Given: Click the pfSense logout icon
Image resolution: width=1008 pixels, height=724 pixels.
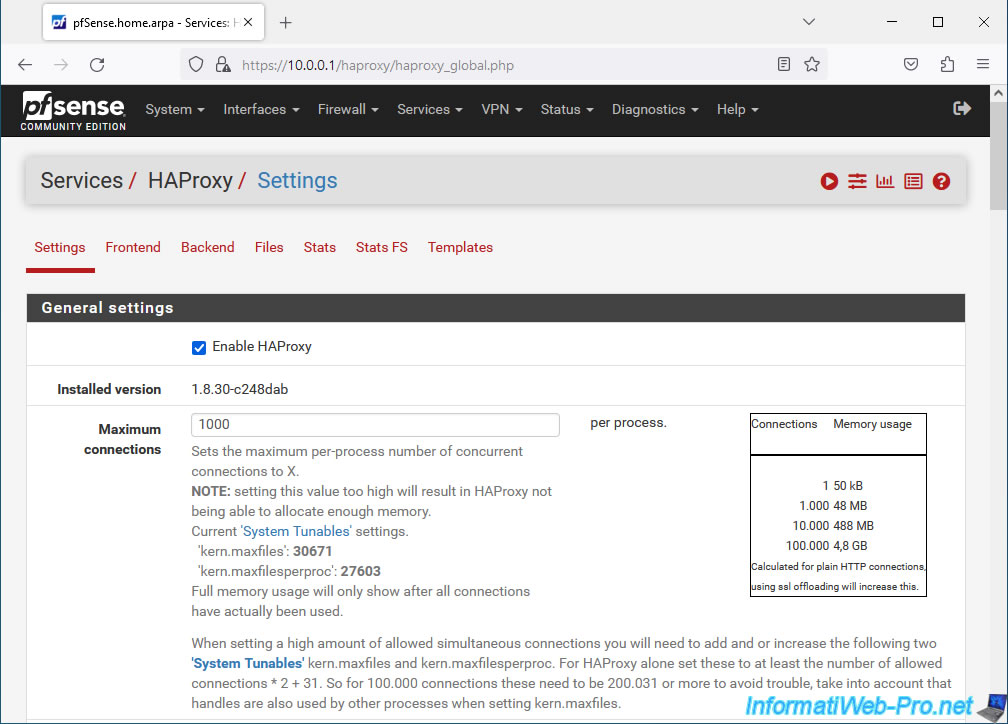Looking at the screenshot, I should pos(962,109).
